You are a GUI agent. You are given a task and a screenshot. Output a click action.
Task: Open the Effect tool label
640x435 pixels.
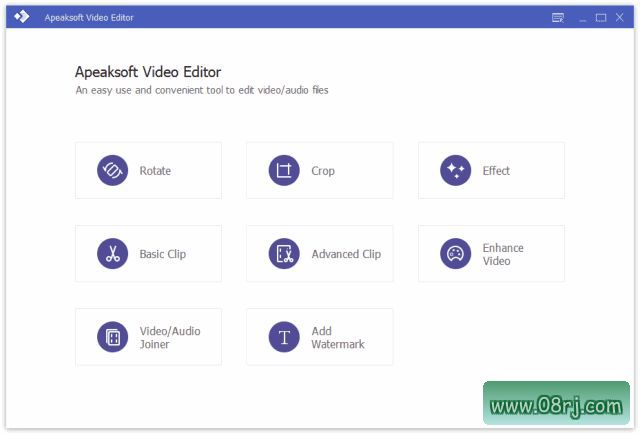pos(496,171)
